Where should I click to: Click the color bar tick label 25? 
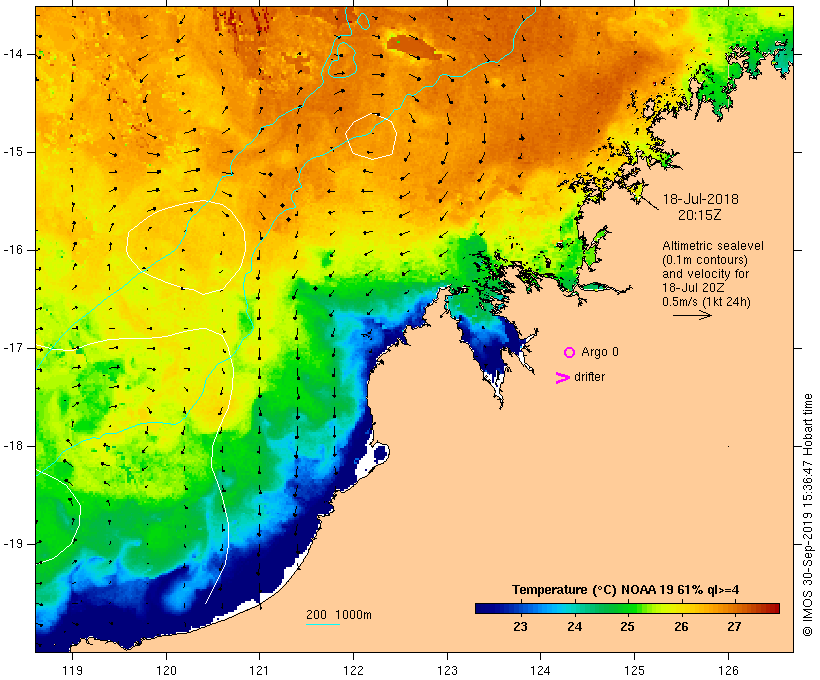coord(628,627)
